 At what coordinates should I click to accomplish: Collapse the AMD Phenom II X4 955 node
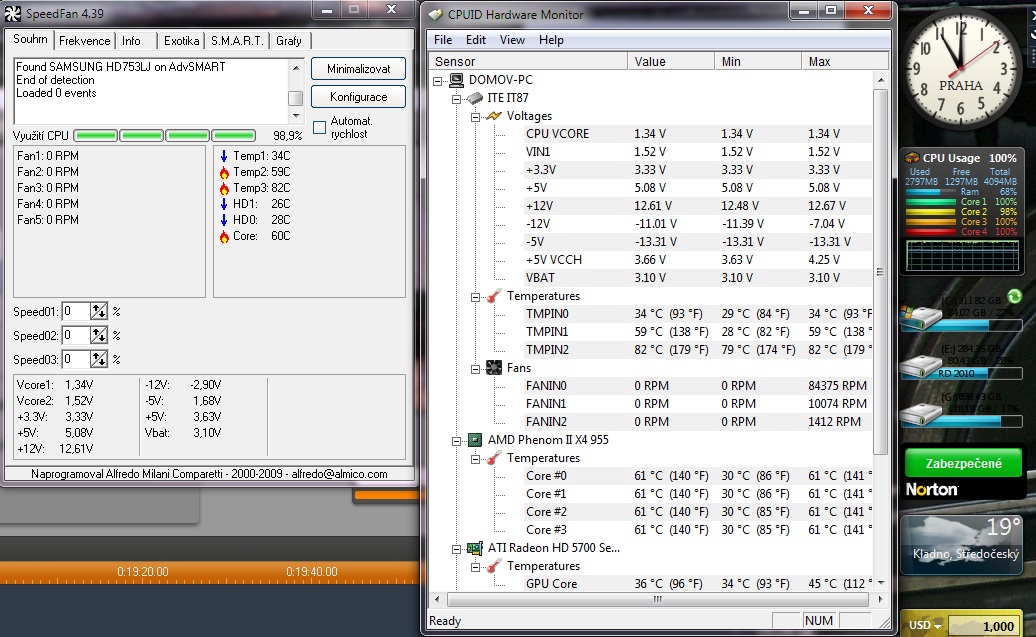pos(458,440)
